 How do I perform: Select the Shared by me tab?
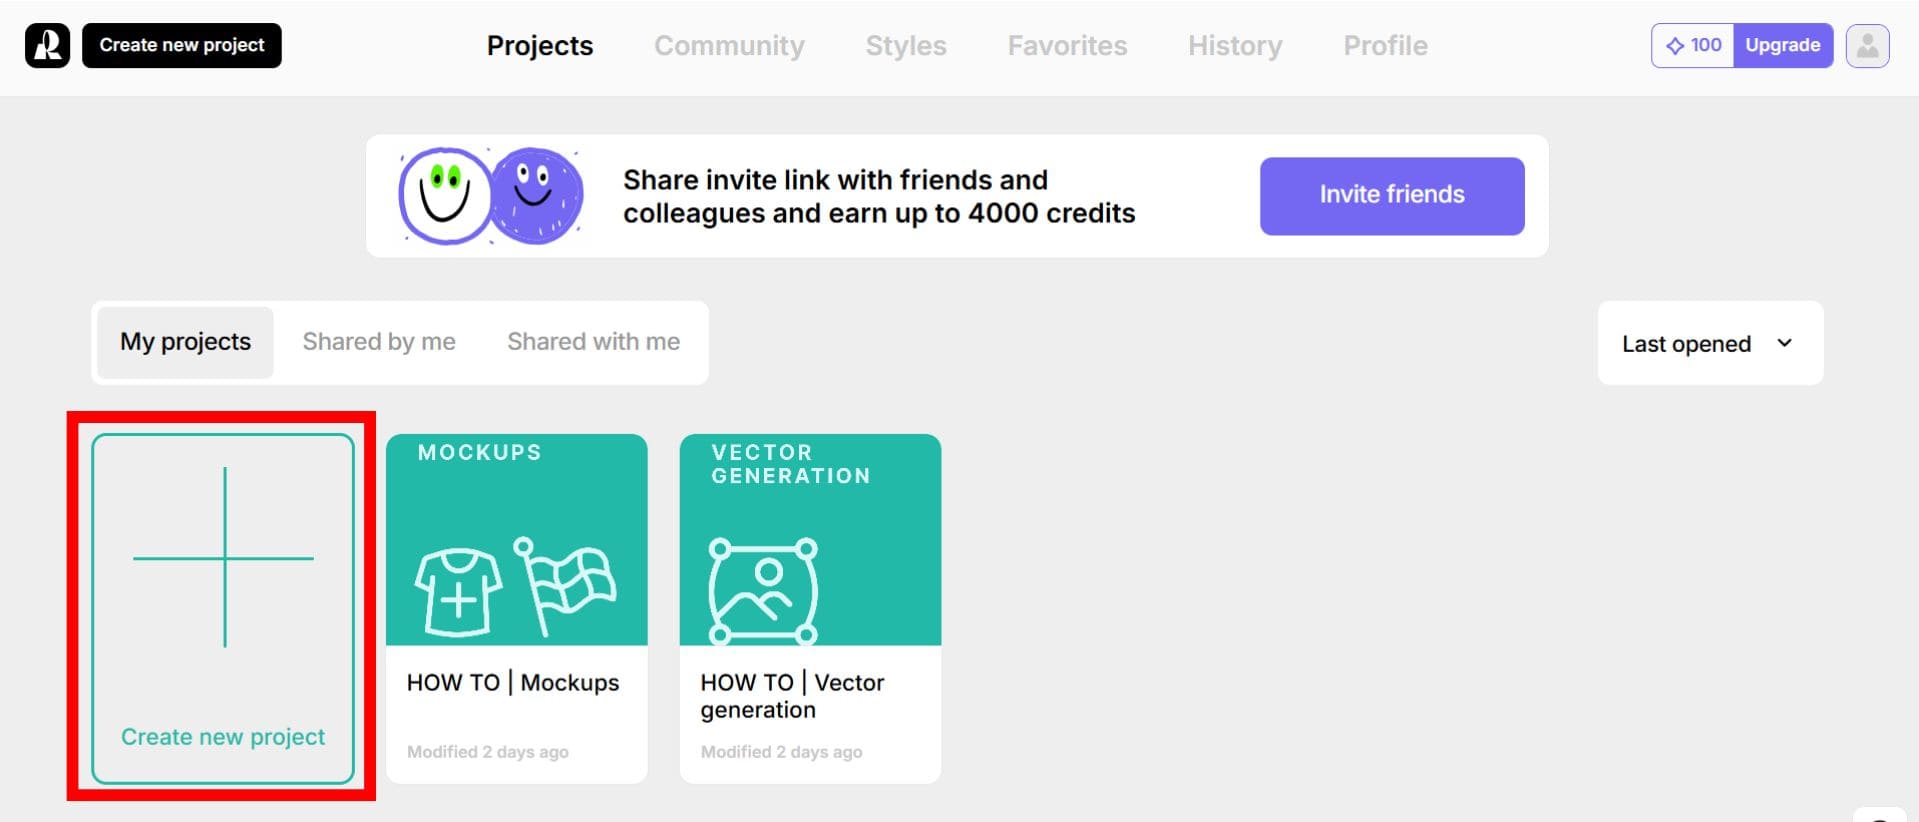tap(379, 342)
